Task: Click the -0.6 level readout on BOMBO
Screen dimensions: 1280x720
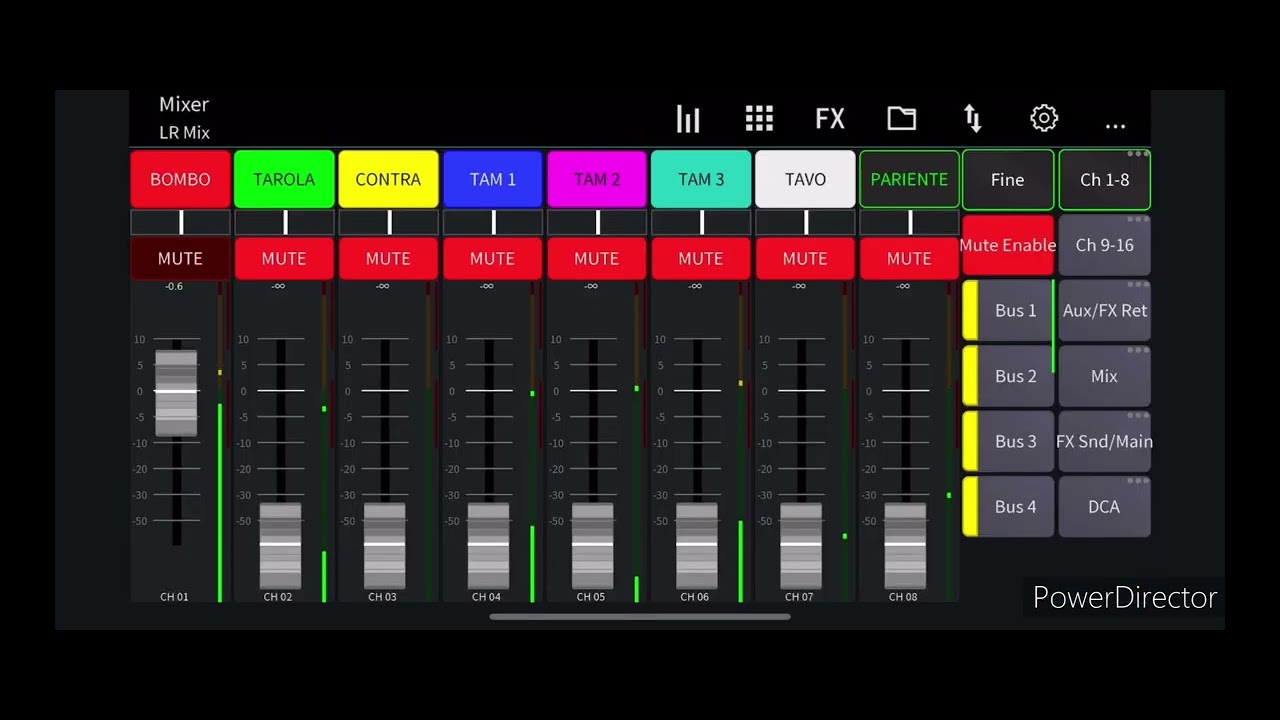Action: pyautogui.click(x=174, y=287)
